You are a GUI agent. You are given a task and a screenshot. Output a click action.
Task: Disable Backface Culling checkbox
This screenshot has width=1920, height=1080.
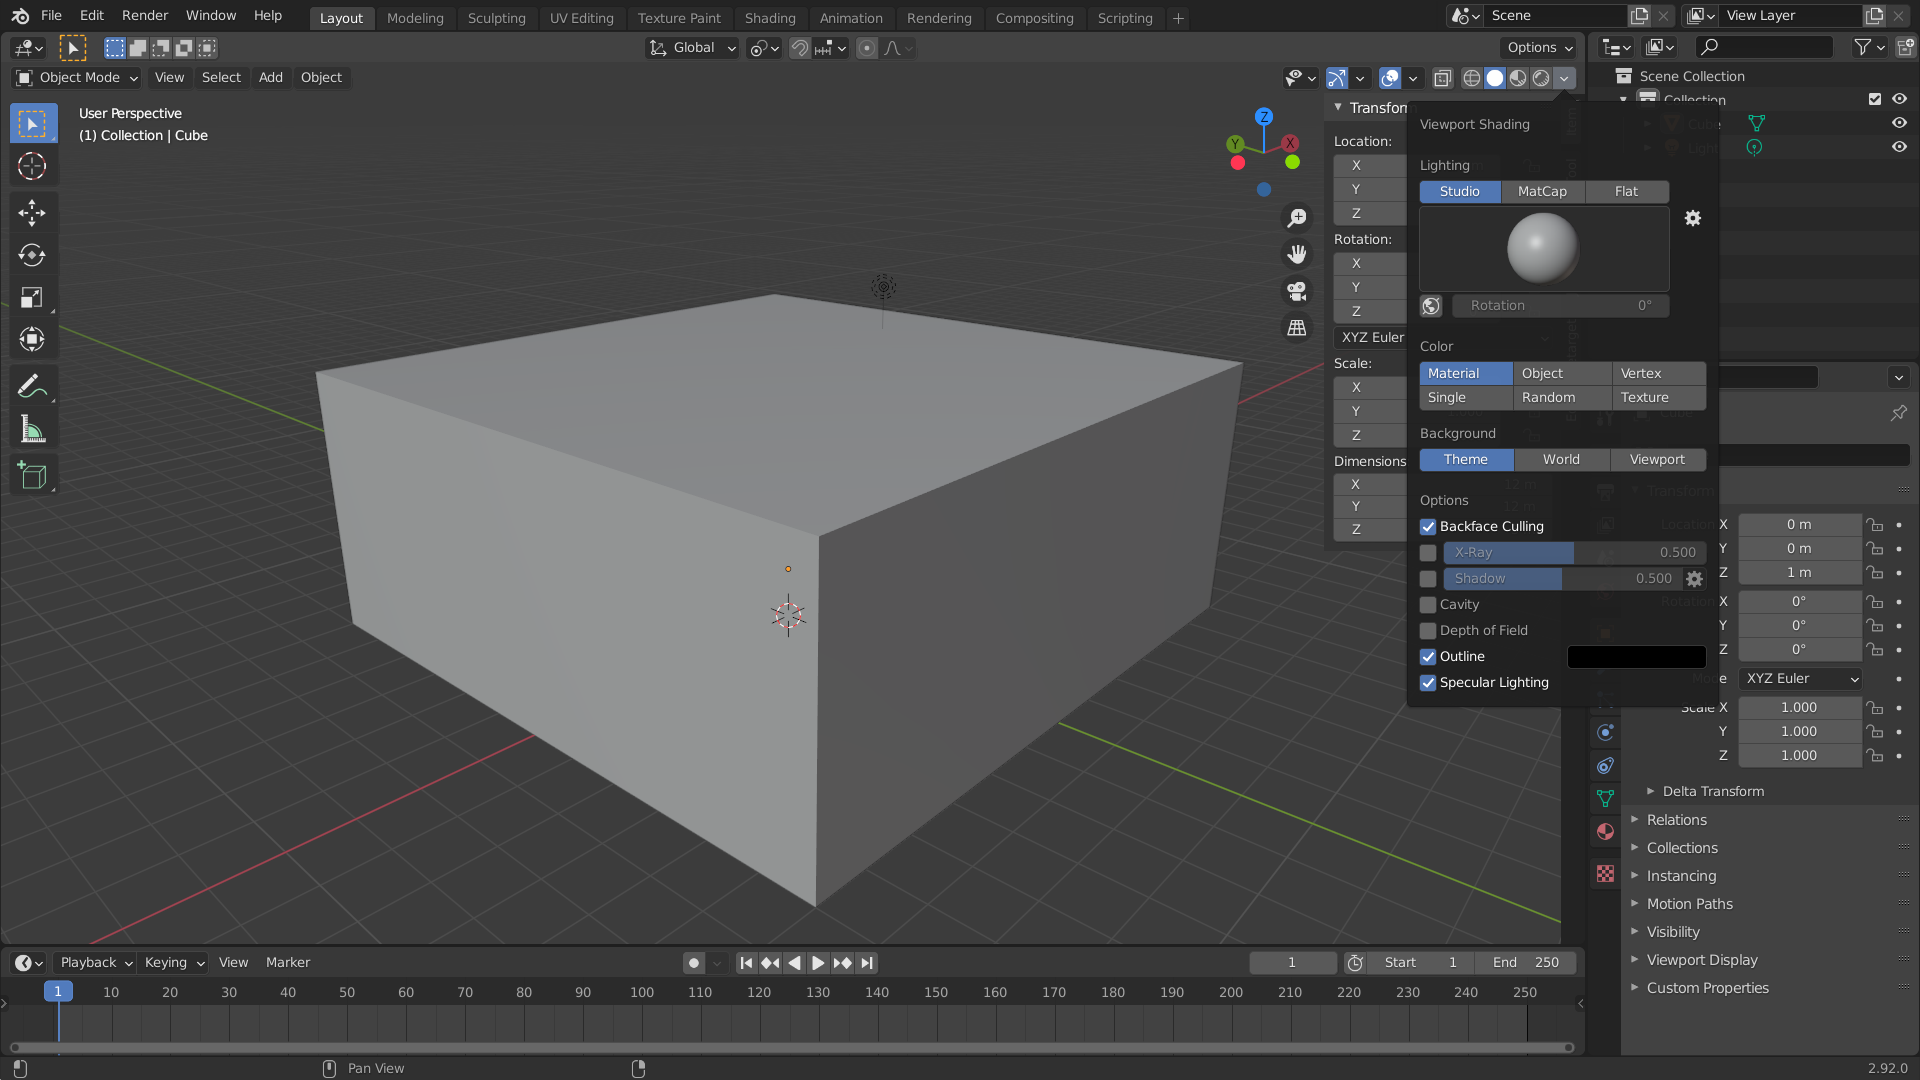pos(1428,527)
